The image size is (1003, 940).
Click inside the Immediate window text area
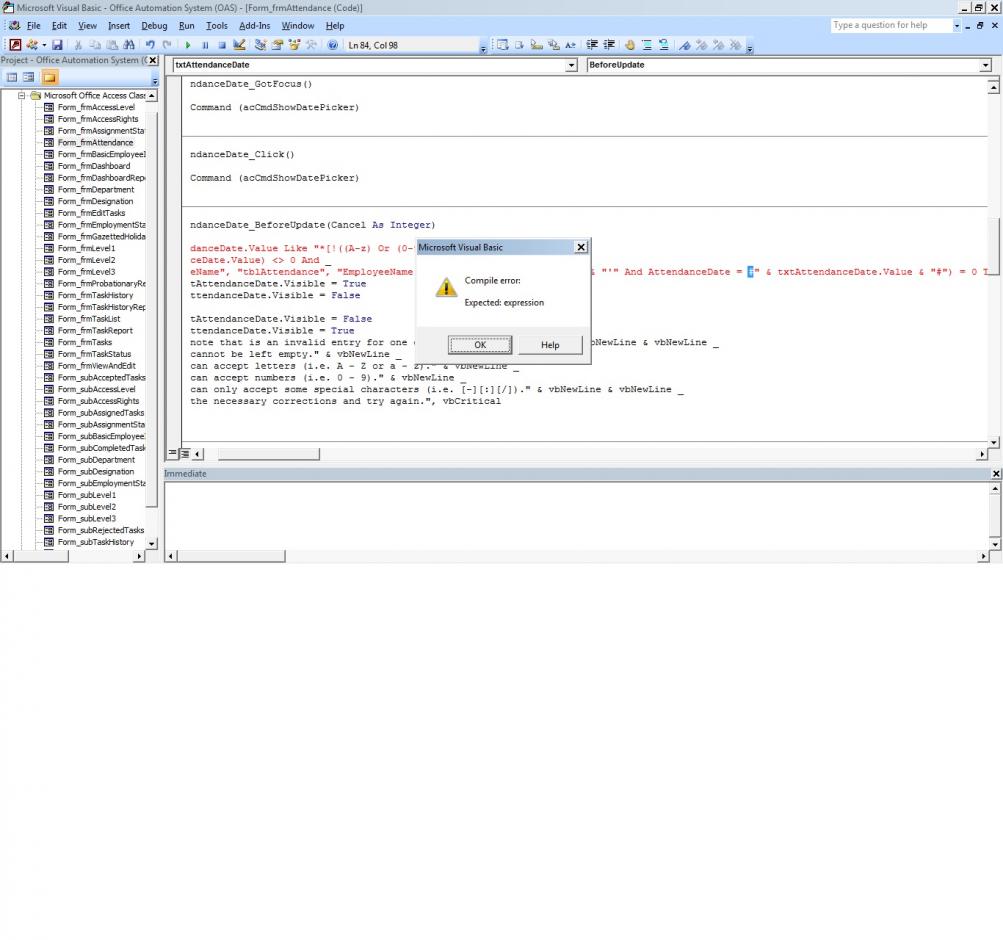click(576, 515)
